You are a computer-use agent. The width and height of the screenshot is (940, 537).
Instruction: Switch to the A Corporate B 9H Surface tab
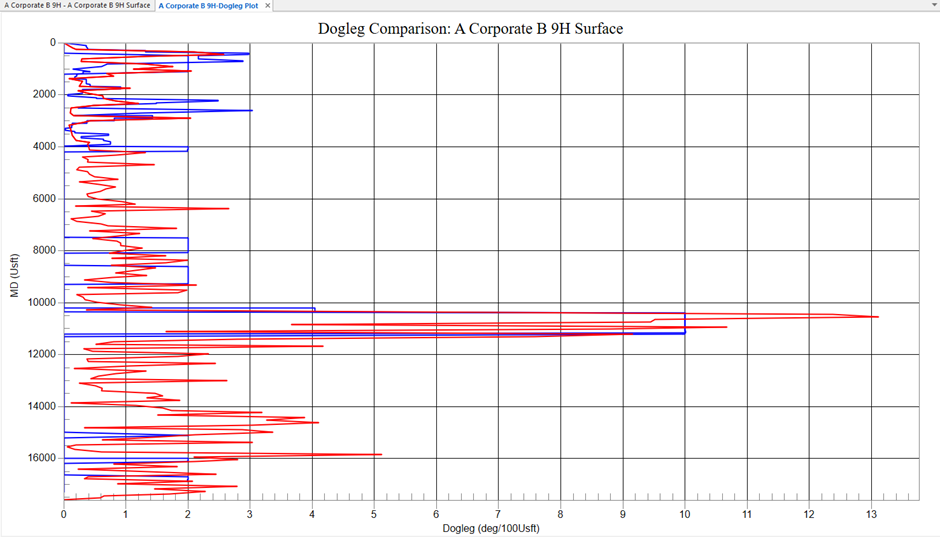77,6
